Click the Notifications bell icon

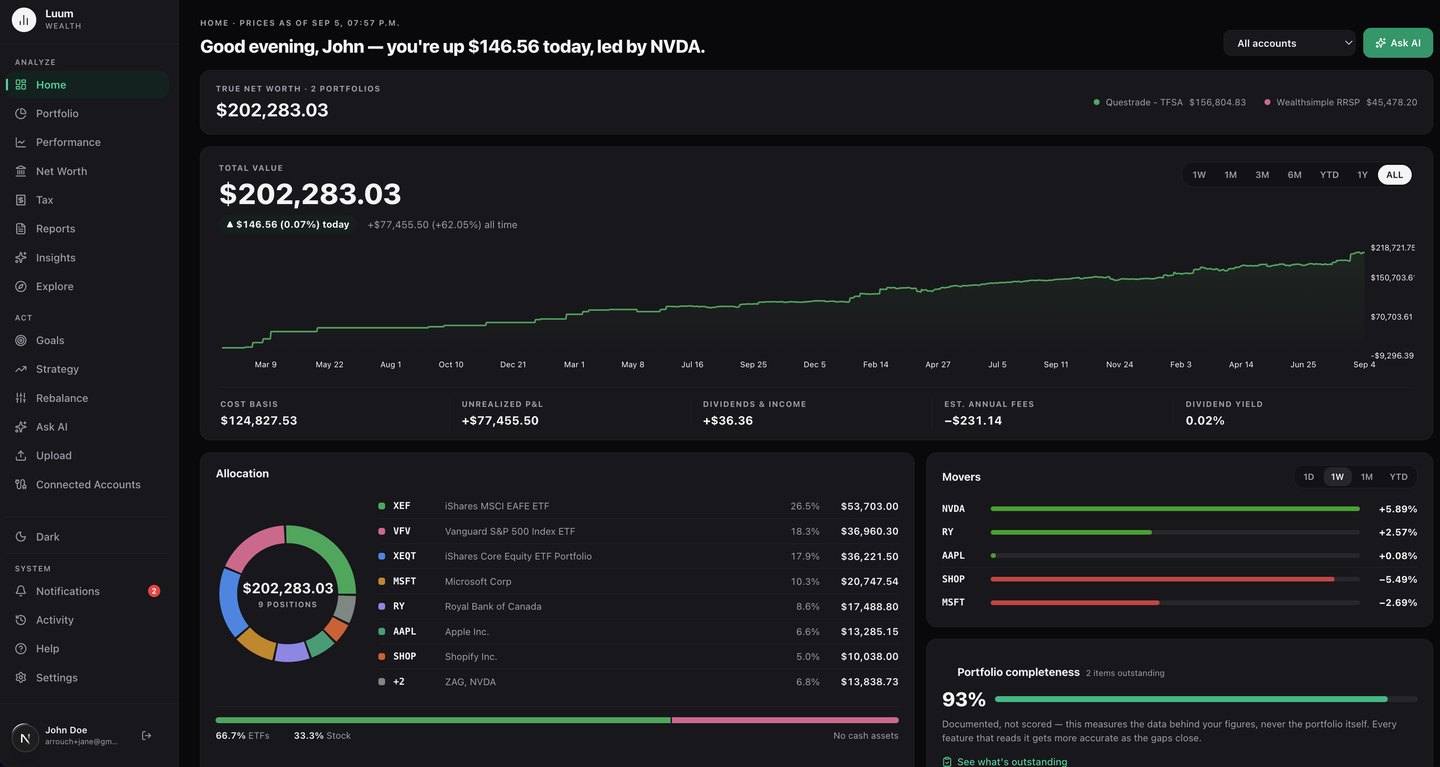pyautogui.click(x=21, y=591)
